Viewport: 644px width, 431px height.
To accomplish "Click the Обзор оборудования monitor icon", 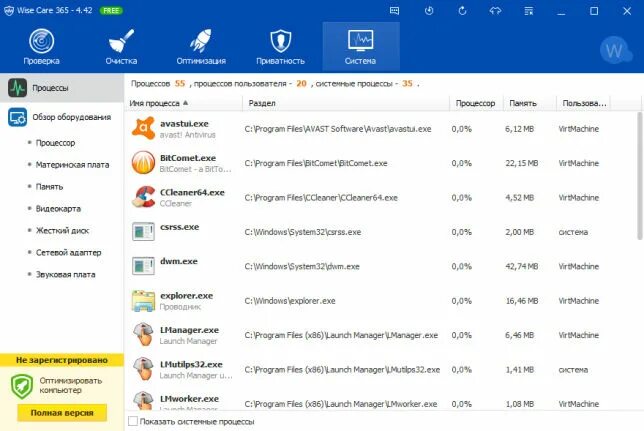I will point(17,117).
